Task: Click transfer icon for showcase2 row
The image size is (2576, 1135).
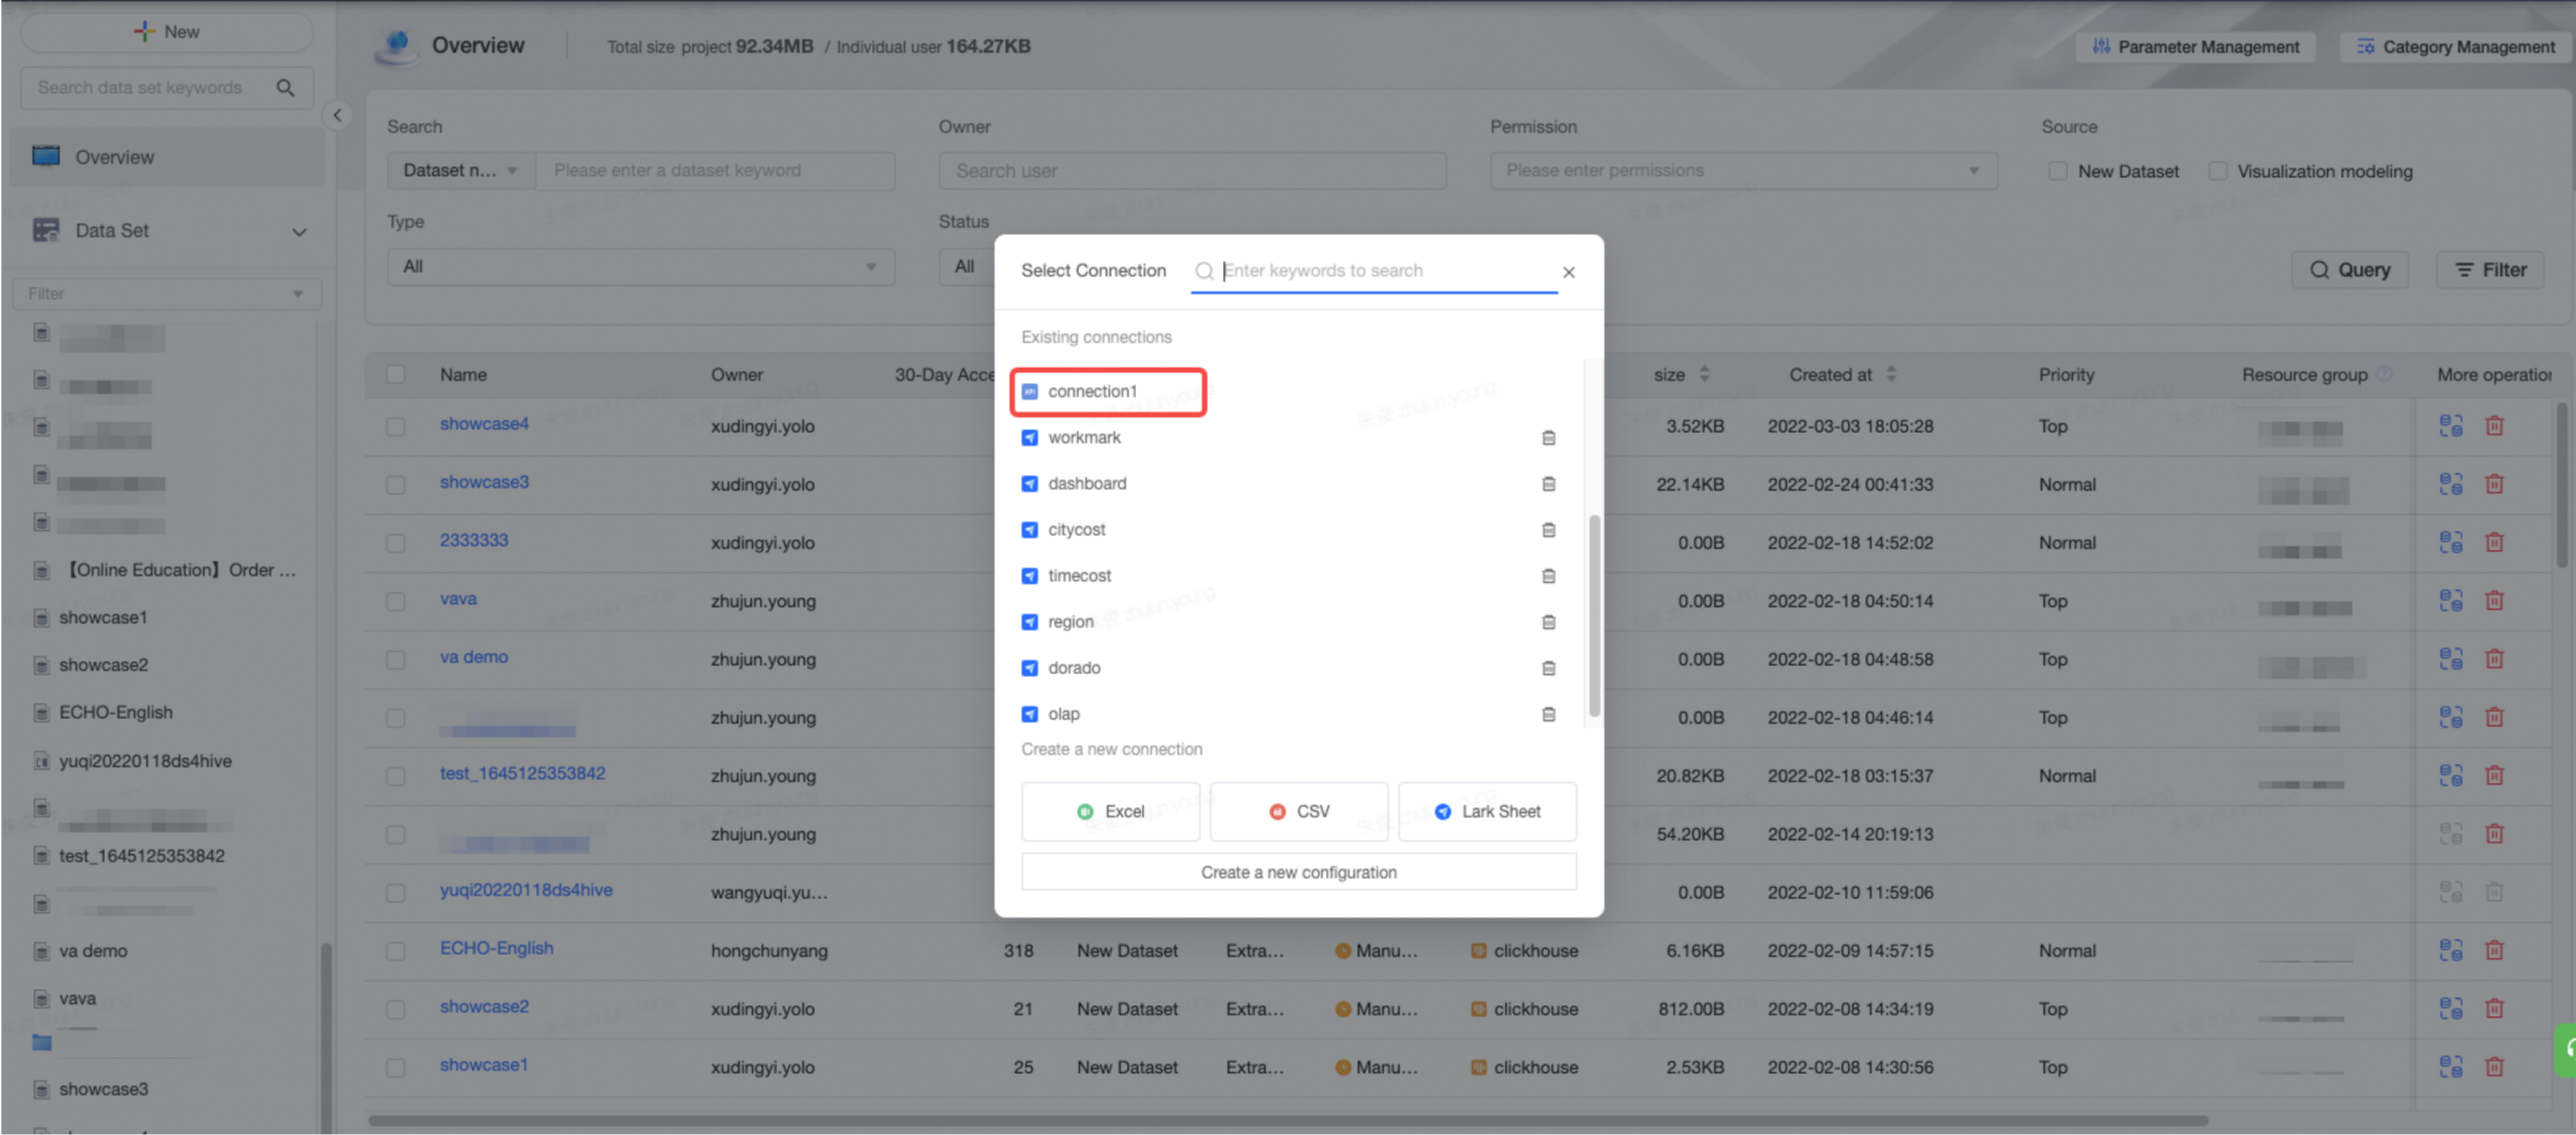Action: pos(2450,1008)
